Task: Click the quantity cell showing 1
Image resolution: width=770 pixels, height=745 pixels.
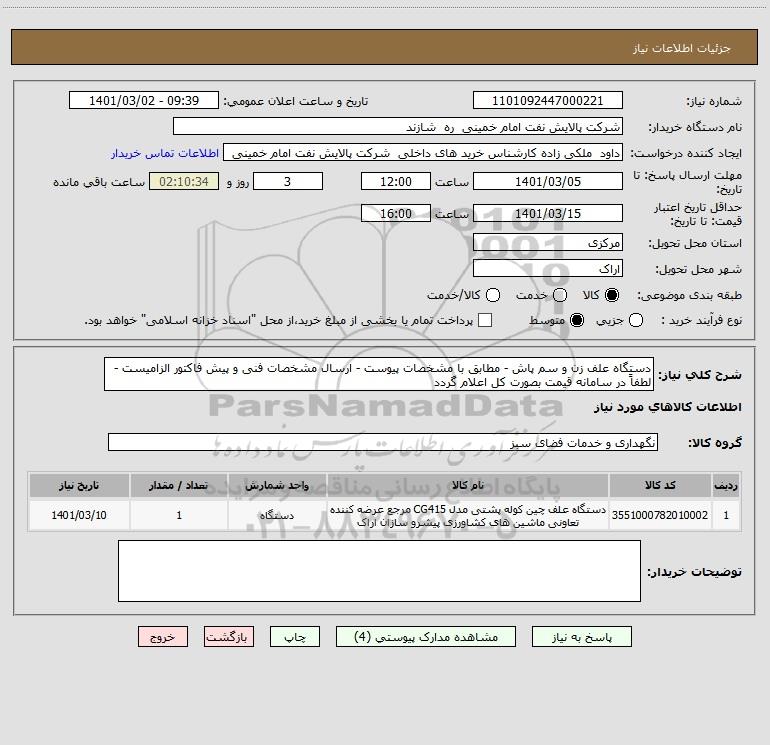Action: [179, 515]
